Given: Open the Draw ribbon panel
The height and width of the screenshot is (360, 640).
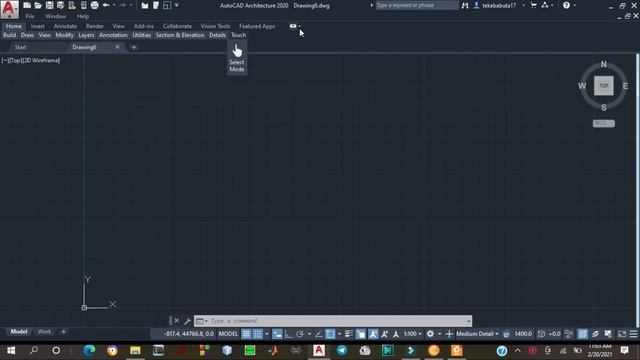Looking at the screenshot, I should click(x=27, y=35).
